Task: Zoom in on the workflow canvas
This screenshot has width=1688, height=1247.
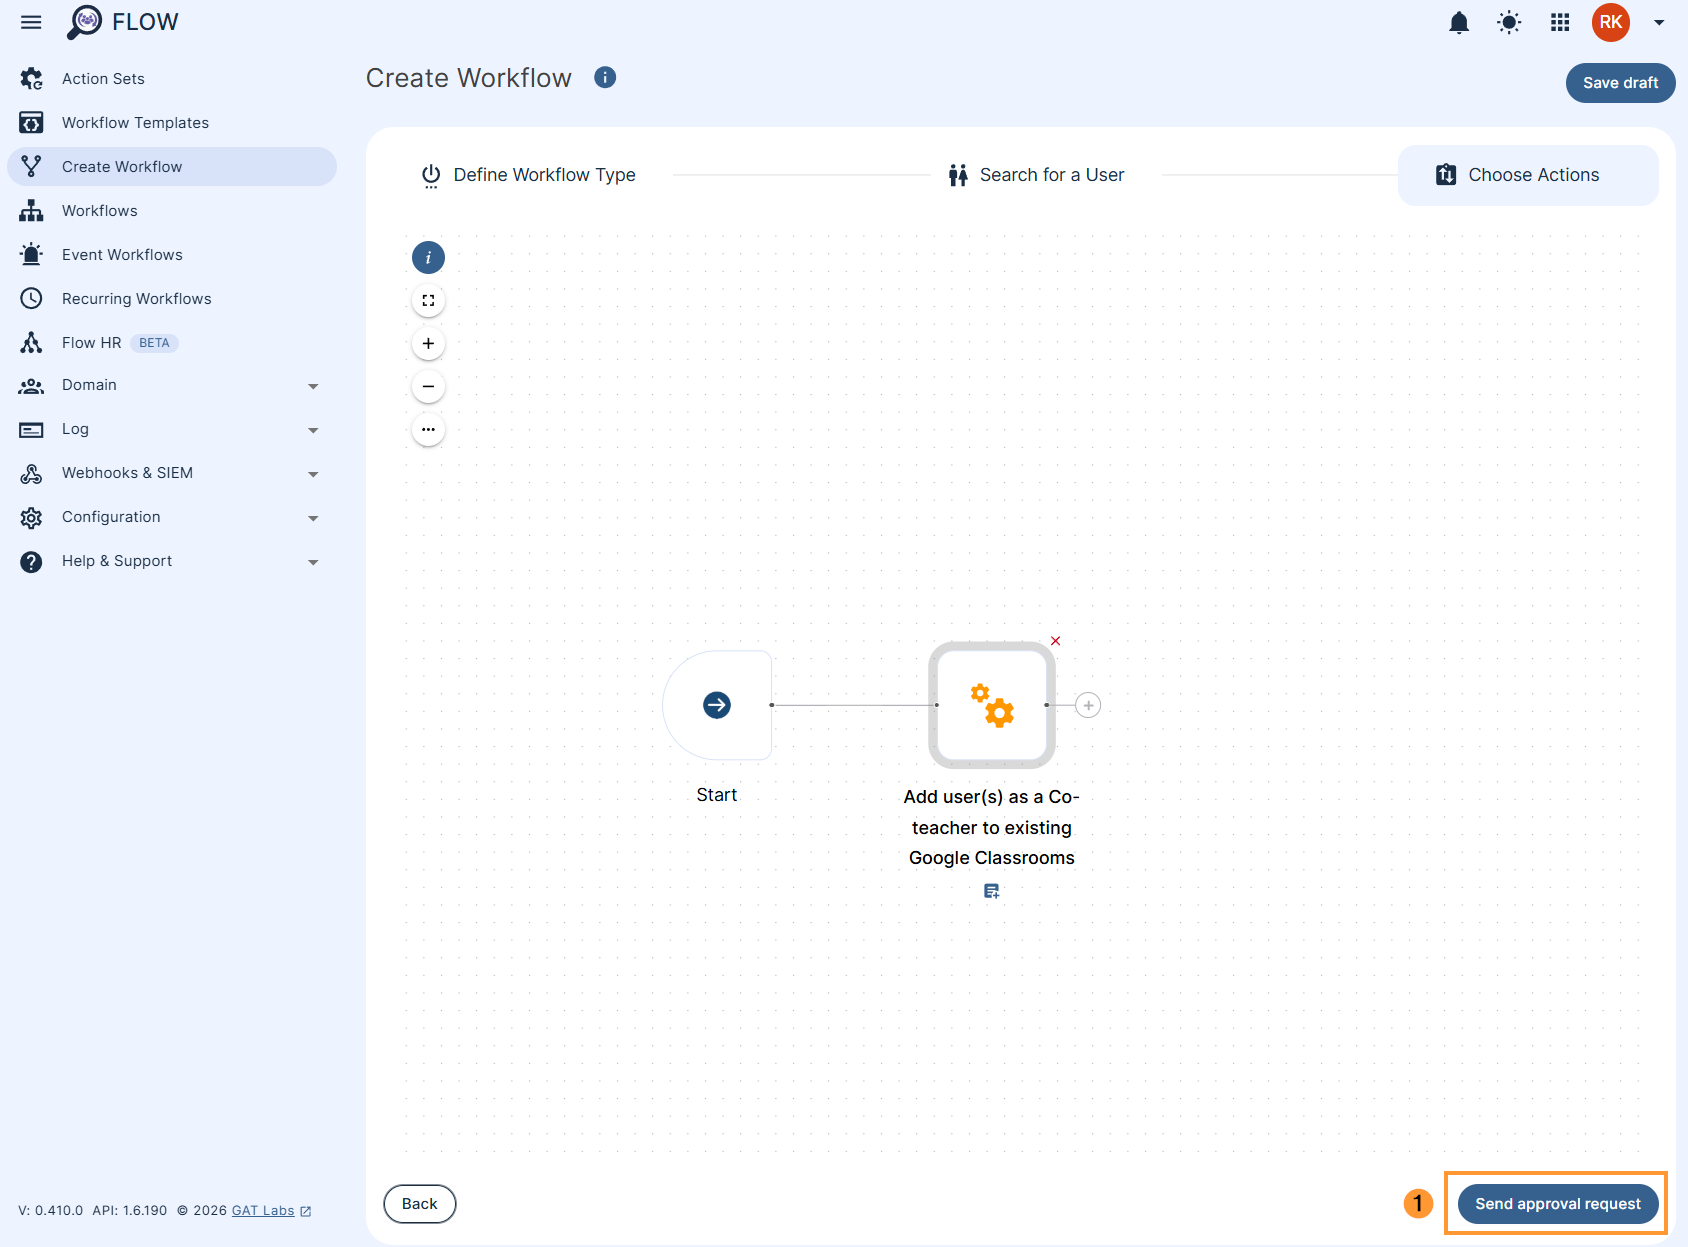Action: coord(428,343)
